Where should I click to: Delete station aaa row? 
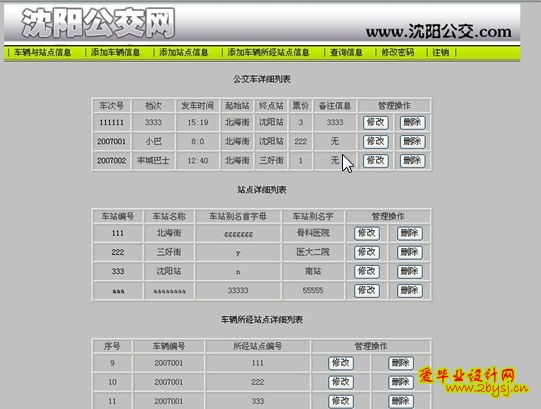click(410, 291)
